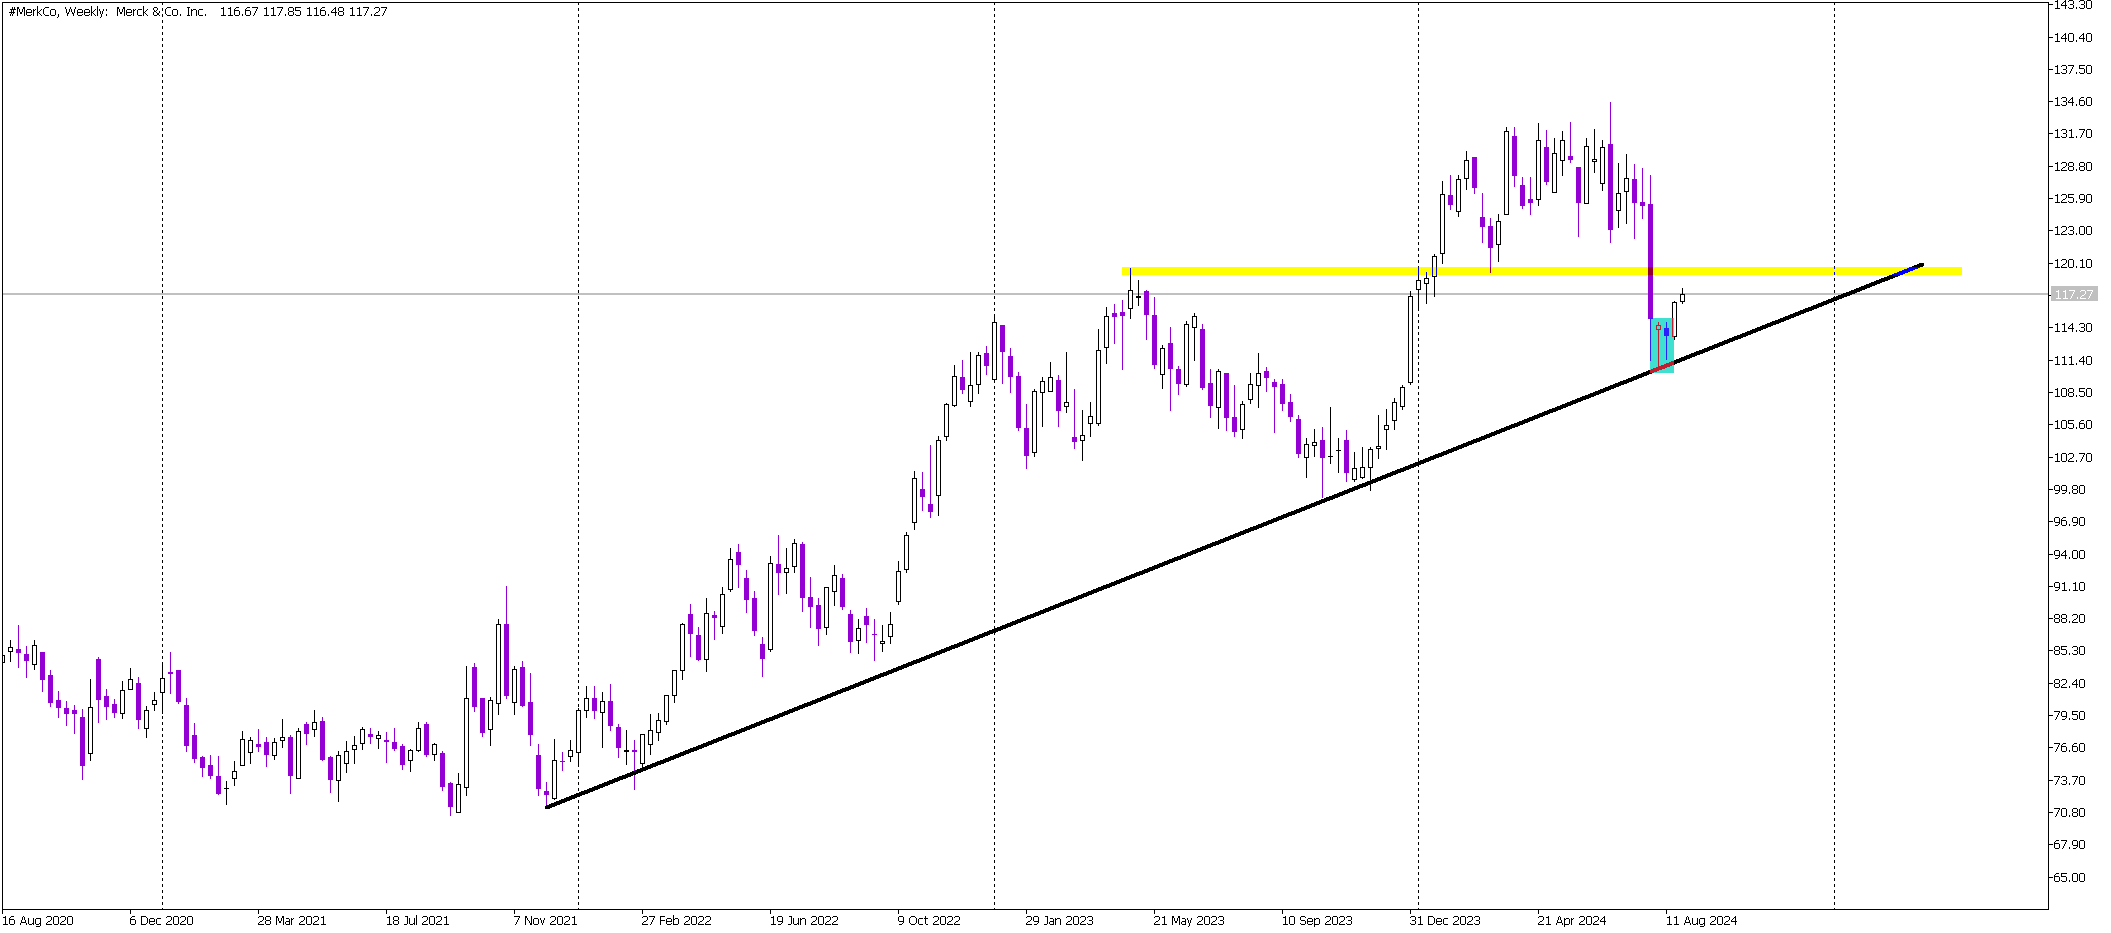Screen dimensions: 2111x933
Task: Click the 114.30 price axis label
Action: click(2073, 327)
